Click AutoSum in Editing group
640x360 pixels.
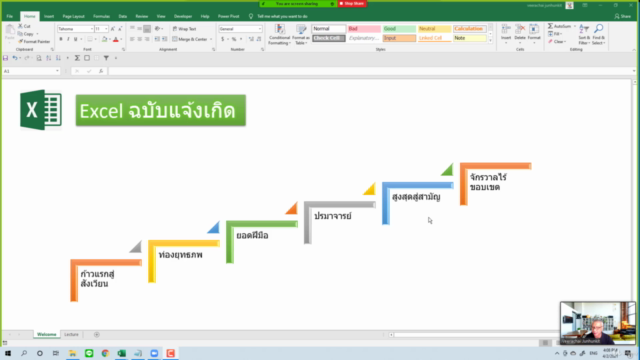[x=560, y=26]
